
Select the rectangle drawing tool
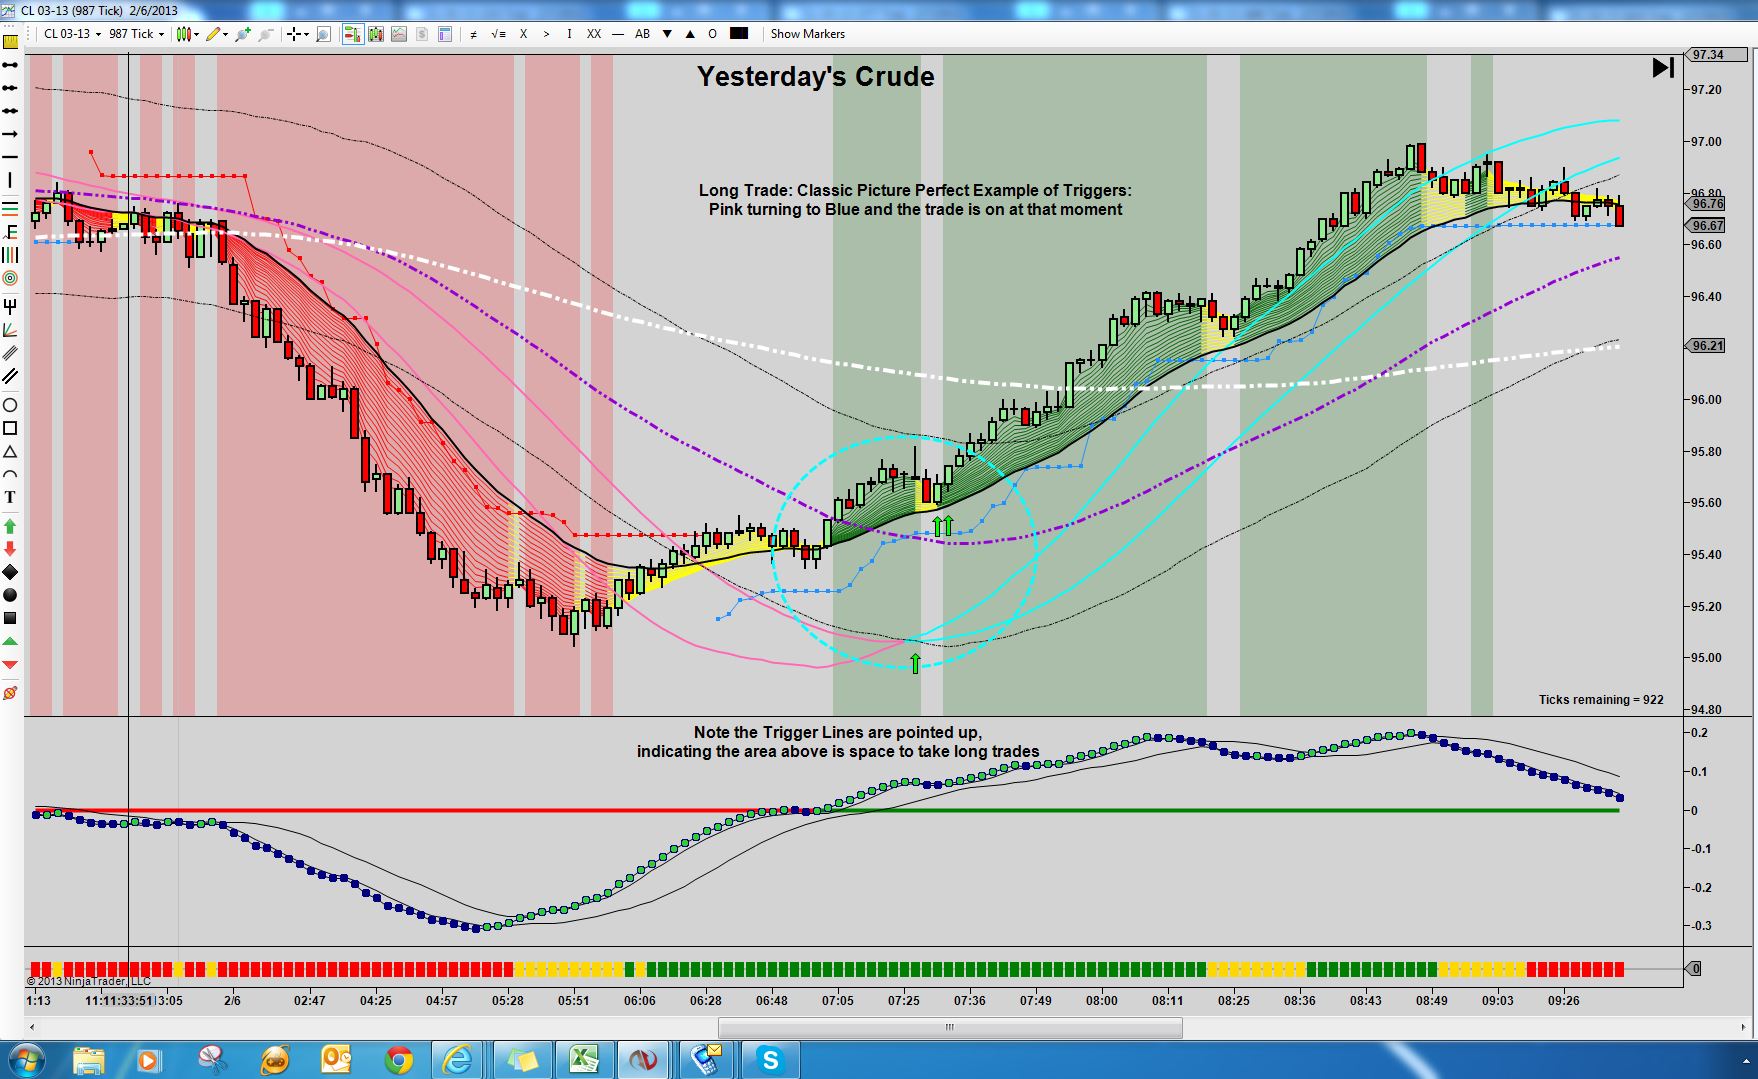[10, 428]
